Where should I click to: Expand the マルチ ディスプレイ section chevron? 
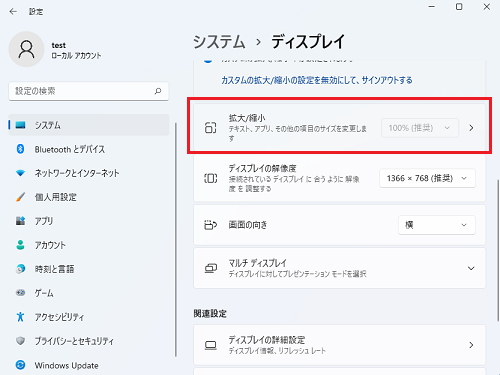[x=471, y=268]
